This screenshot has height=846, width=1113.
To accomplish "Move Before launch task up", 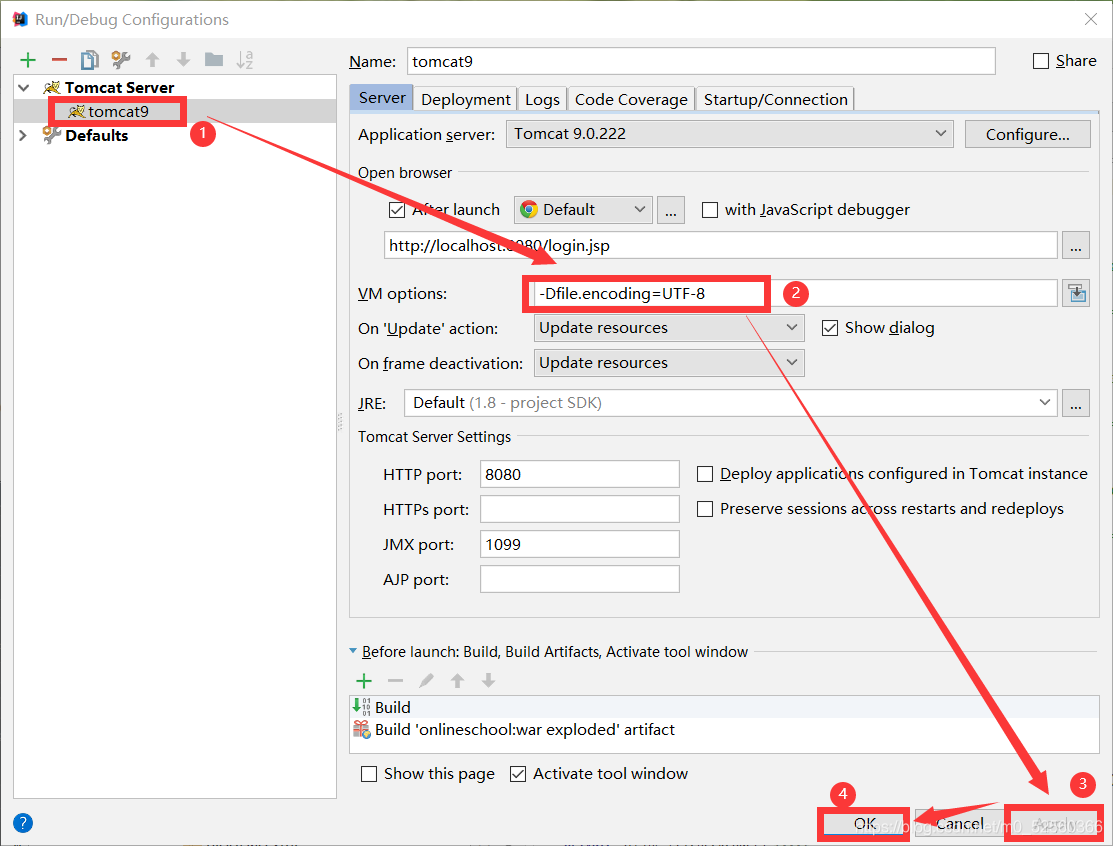I will click(457, 681).
